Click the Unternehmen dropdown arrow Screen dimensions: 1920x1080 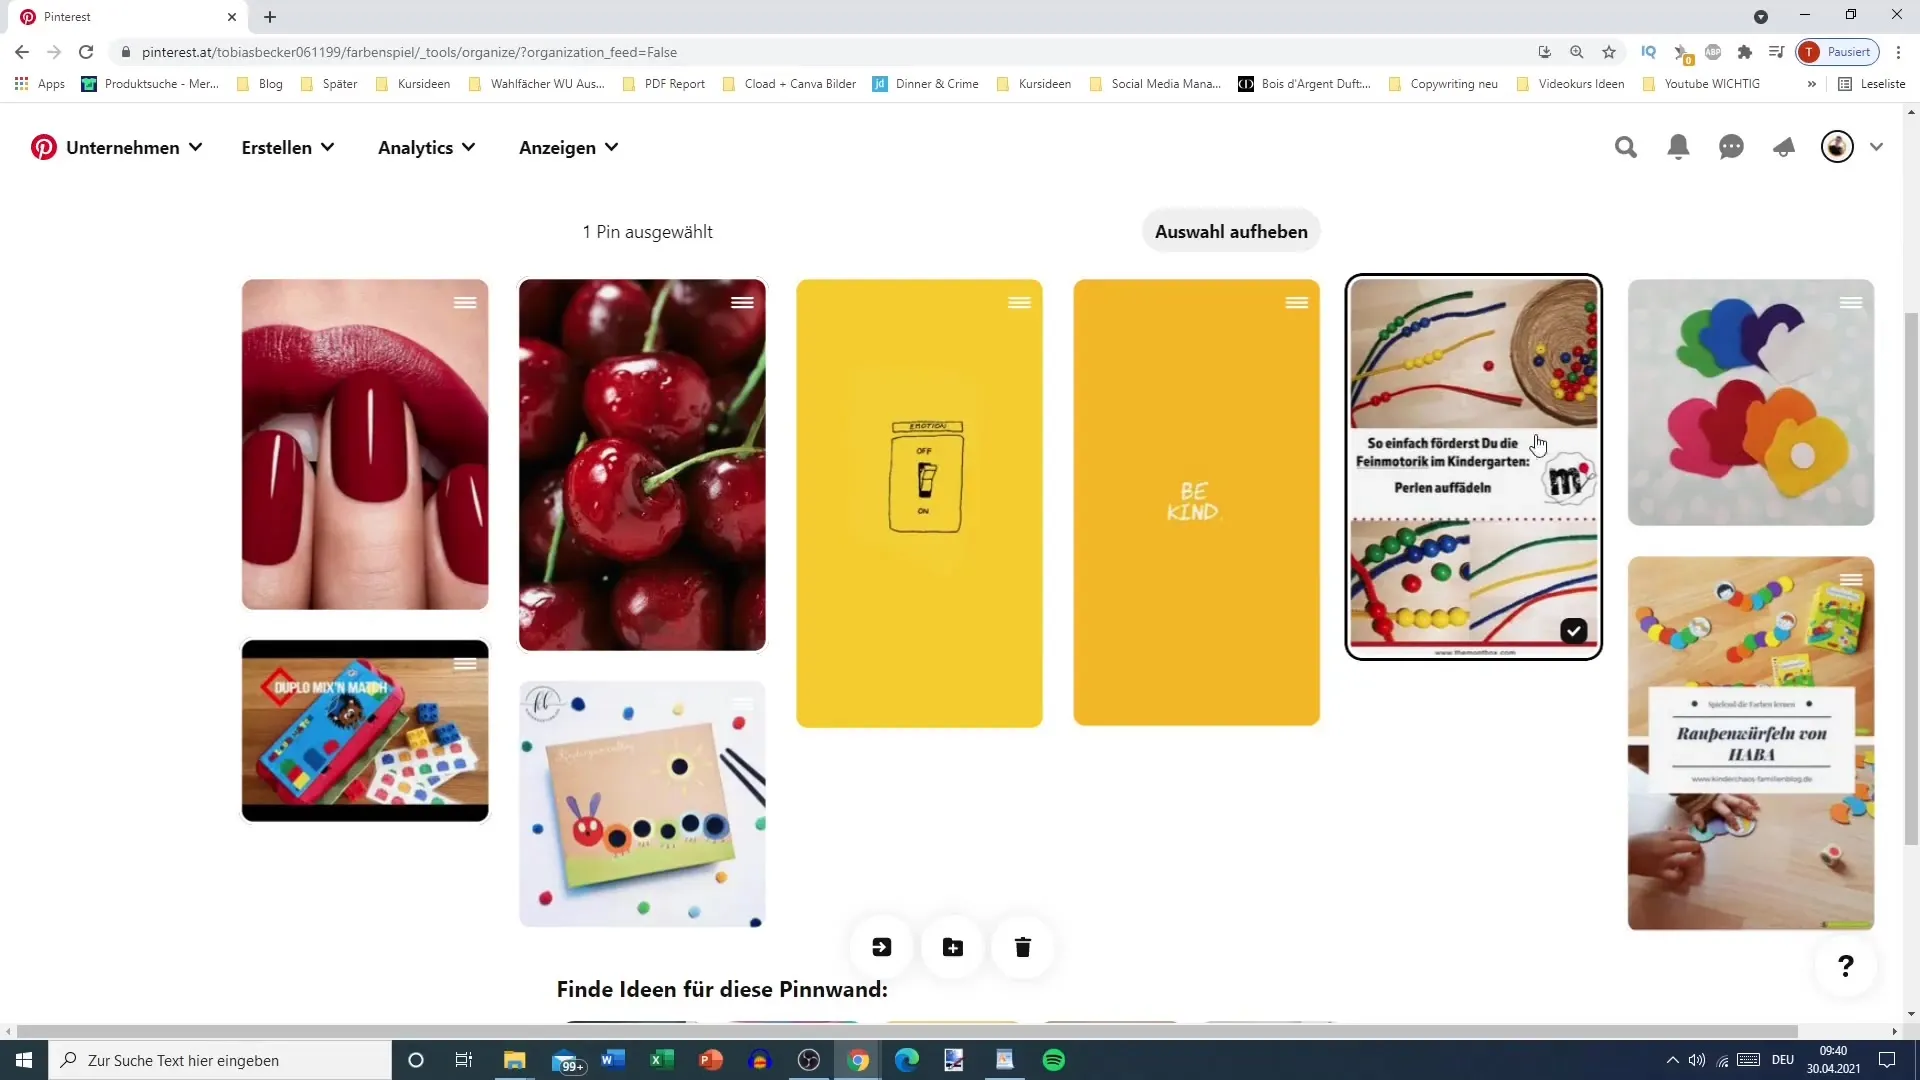click(x=195, y=148)
